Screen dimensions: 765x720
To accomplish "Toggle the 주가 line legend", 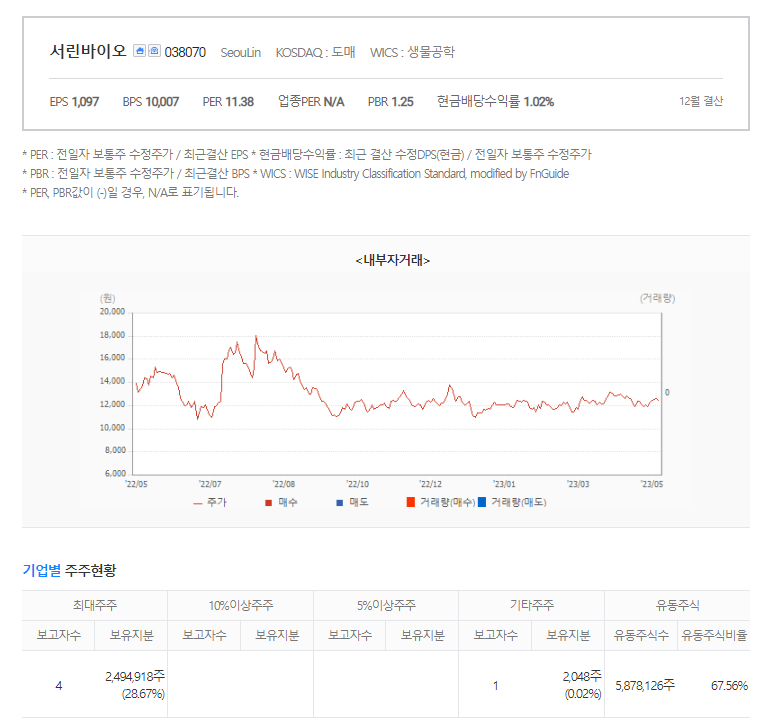I will (210, 502).
